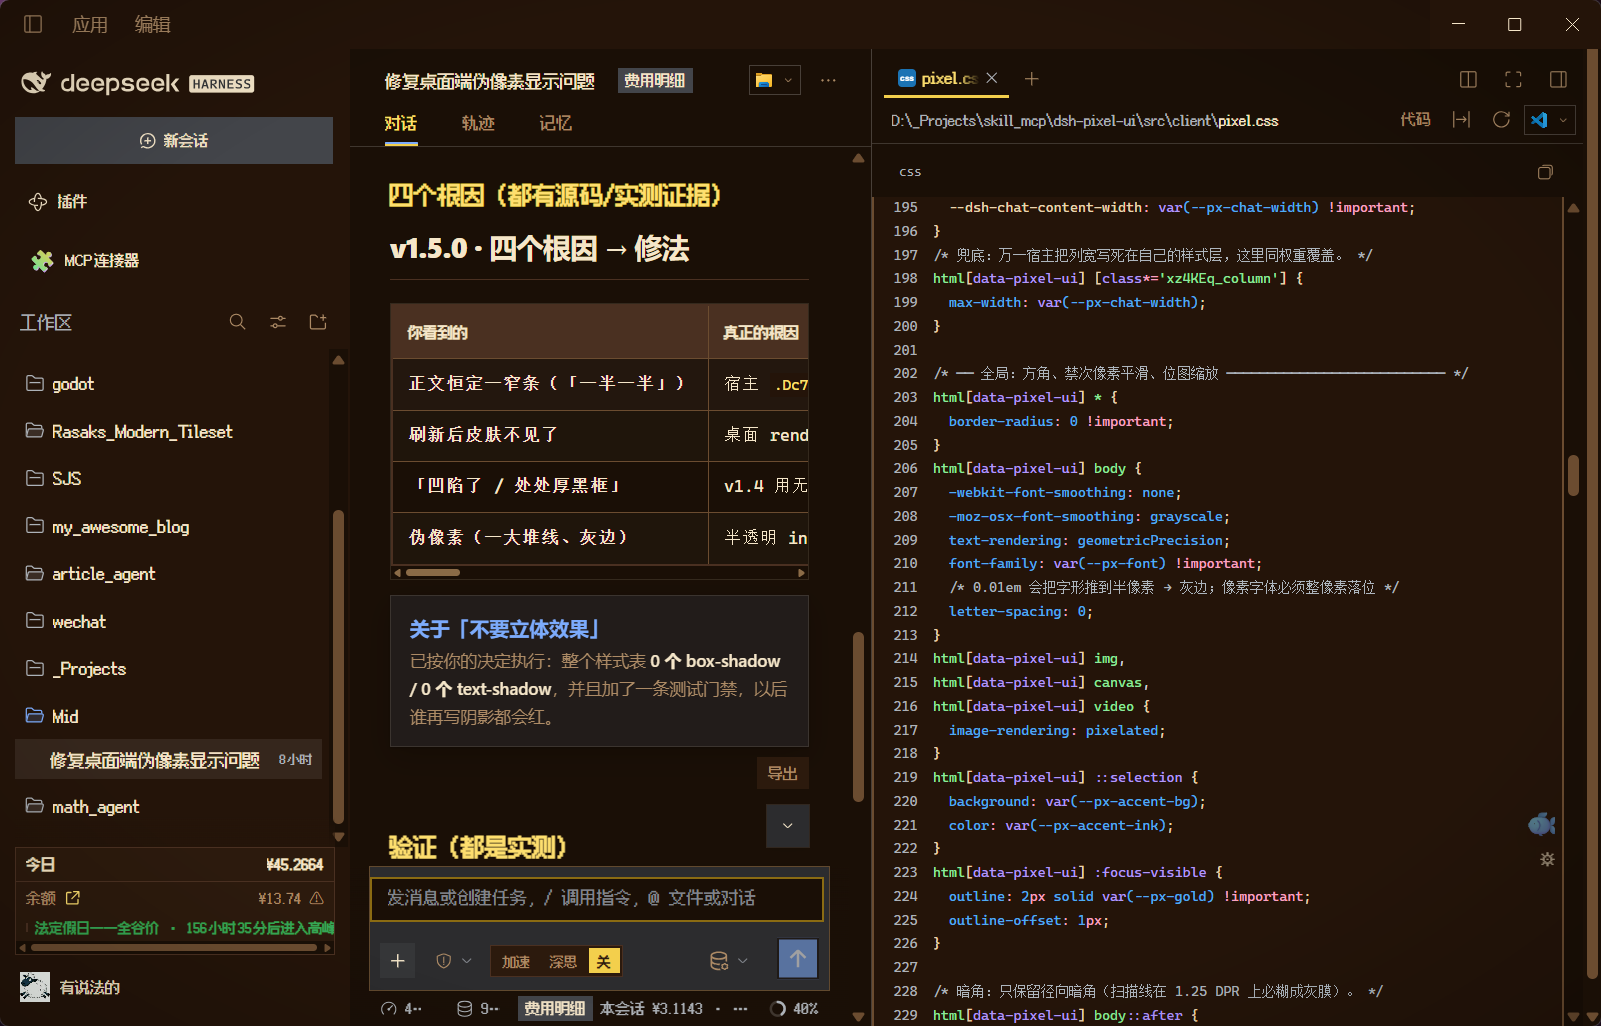This screenshot has height=1026, width=1601.
Task: Select the 加速 mode option
Action: point(516,961)
